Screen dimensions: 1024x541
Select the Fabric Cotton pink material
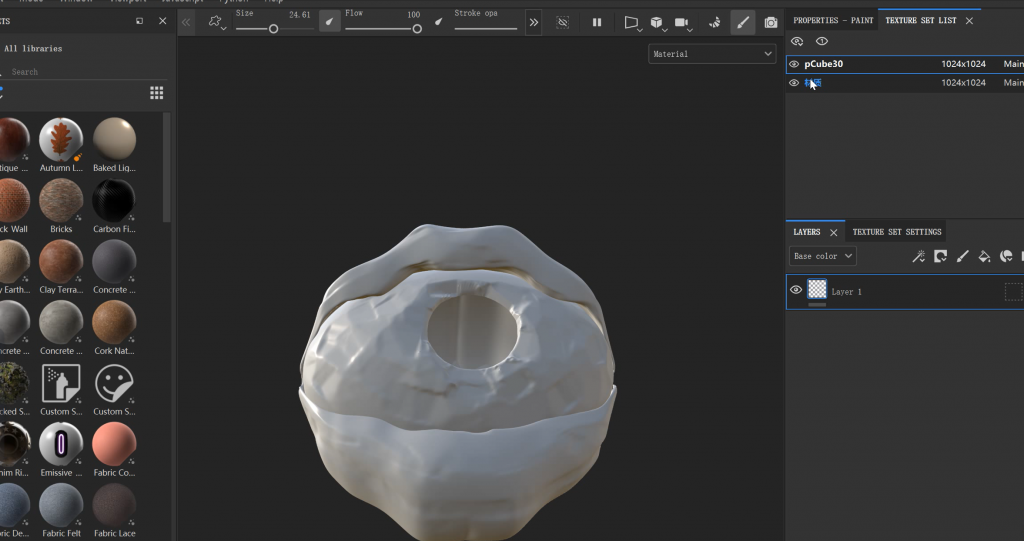coord(114,450)
